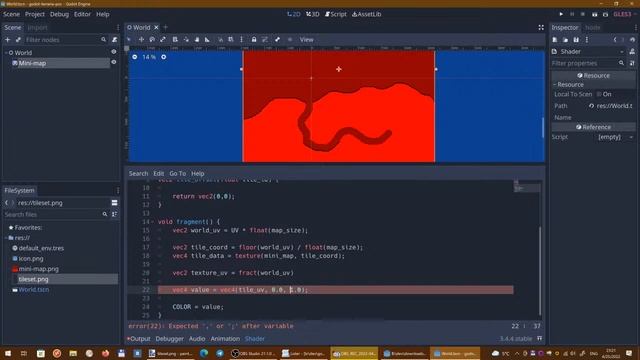The image size is (640, 360).
Task: Toggle distraction-free mode expand icon
Action: (541, 27)
